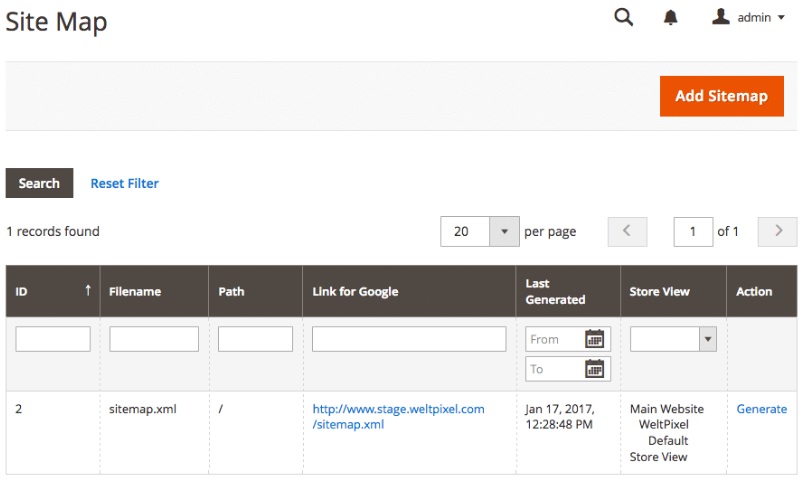Viewport: 805px width, 481px height.
Task: Click the admin user avatar icon
Action: (720, 17)
